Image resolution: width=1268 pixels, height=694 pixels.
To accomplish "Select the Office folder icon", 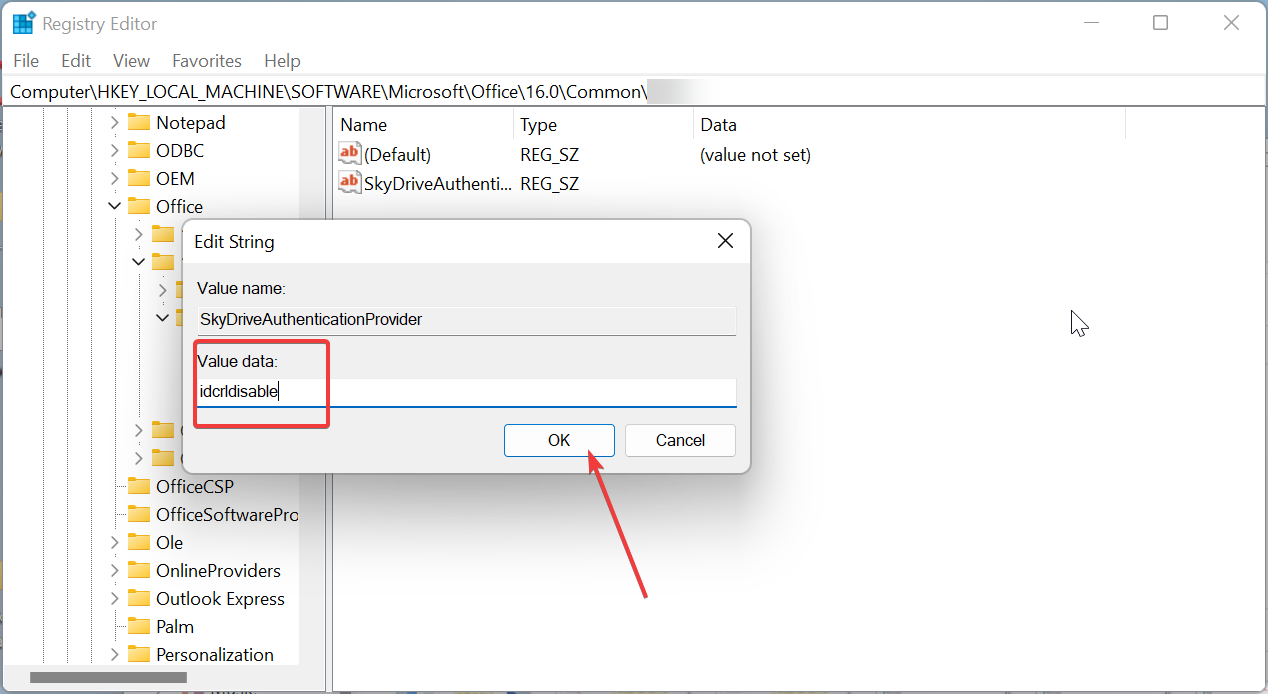I will [x=138, y=207].
